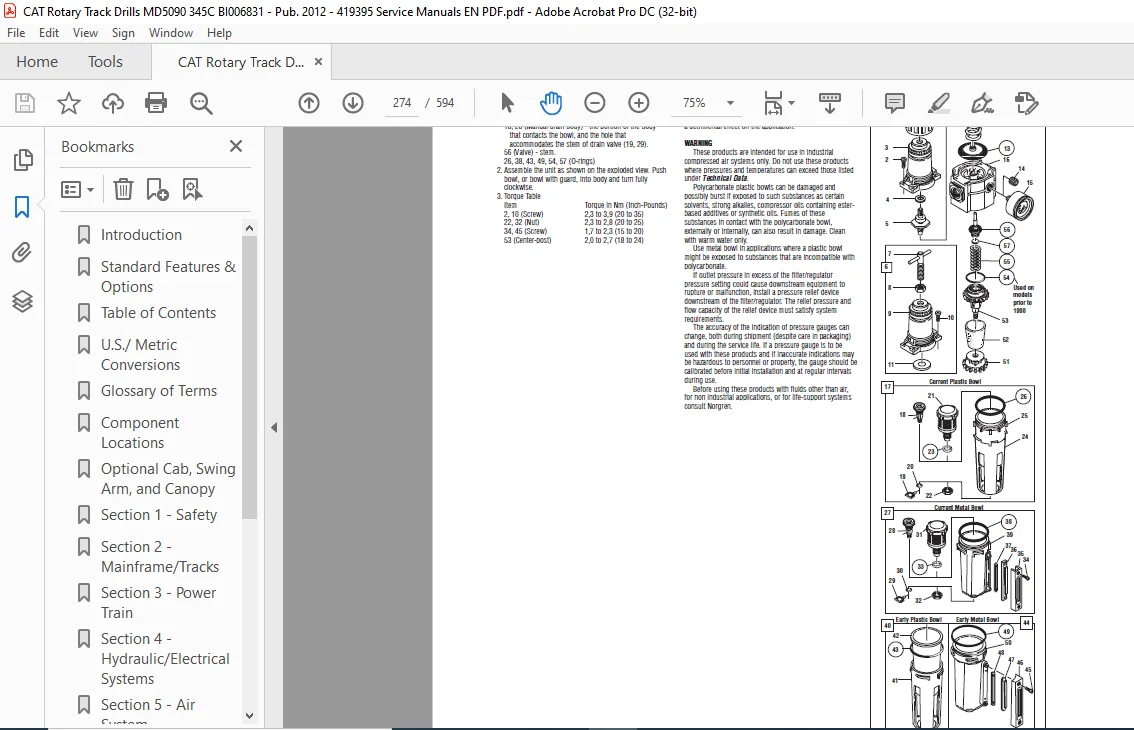Open U.S./ Metric Conversions bookmark
1134x730 pixels.
(x=140, y=355)
